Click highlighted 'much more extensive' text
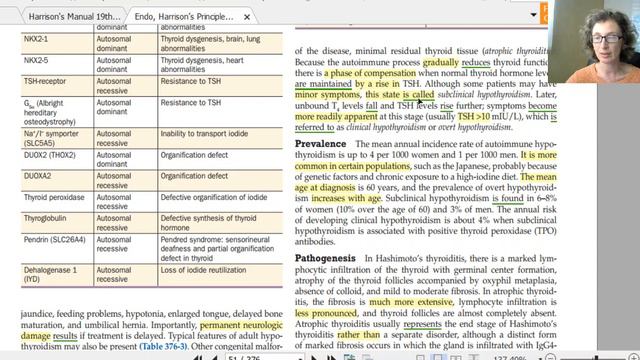This screenshot has height=360, width=640. (411, 302)
